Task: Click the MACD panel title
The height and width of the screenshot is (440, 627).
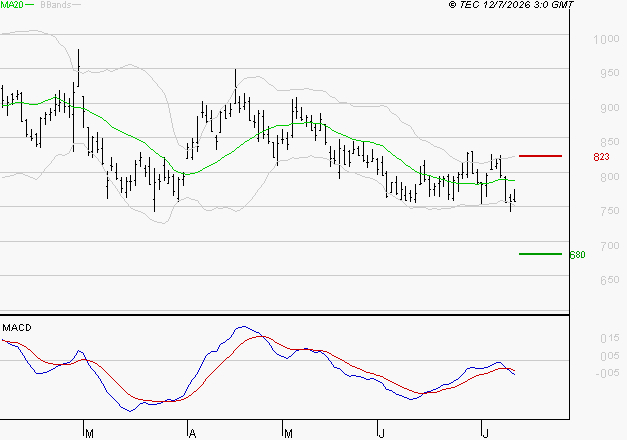Action: pyautogui.click(x=17, y=328)
